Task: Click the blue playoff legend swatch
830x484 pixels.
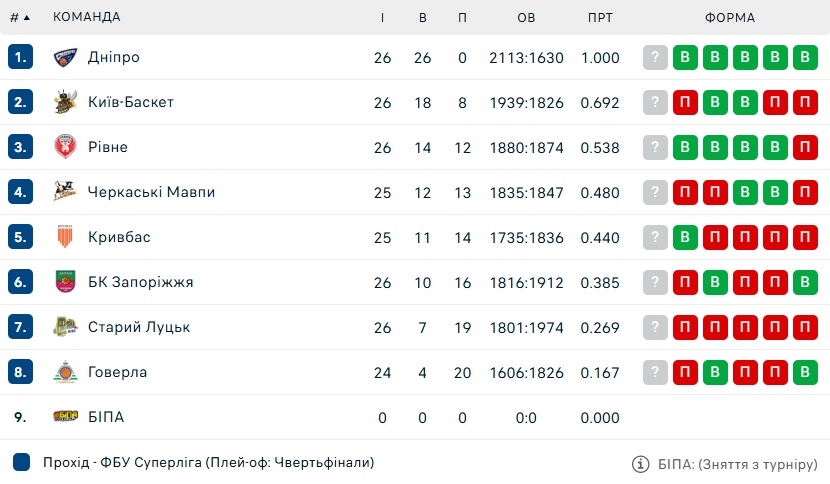Action: click(x=21, y=462)
